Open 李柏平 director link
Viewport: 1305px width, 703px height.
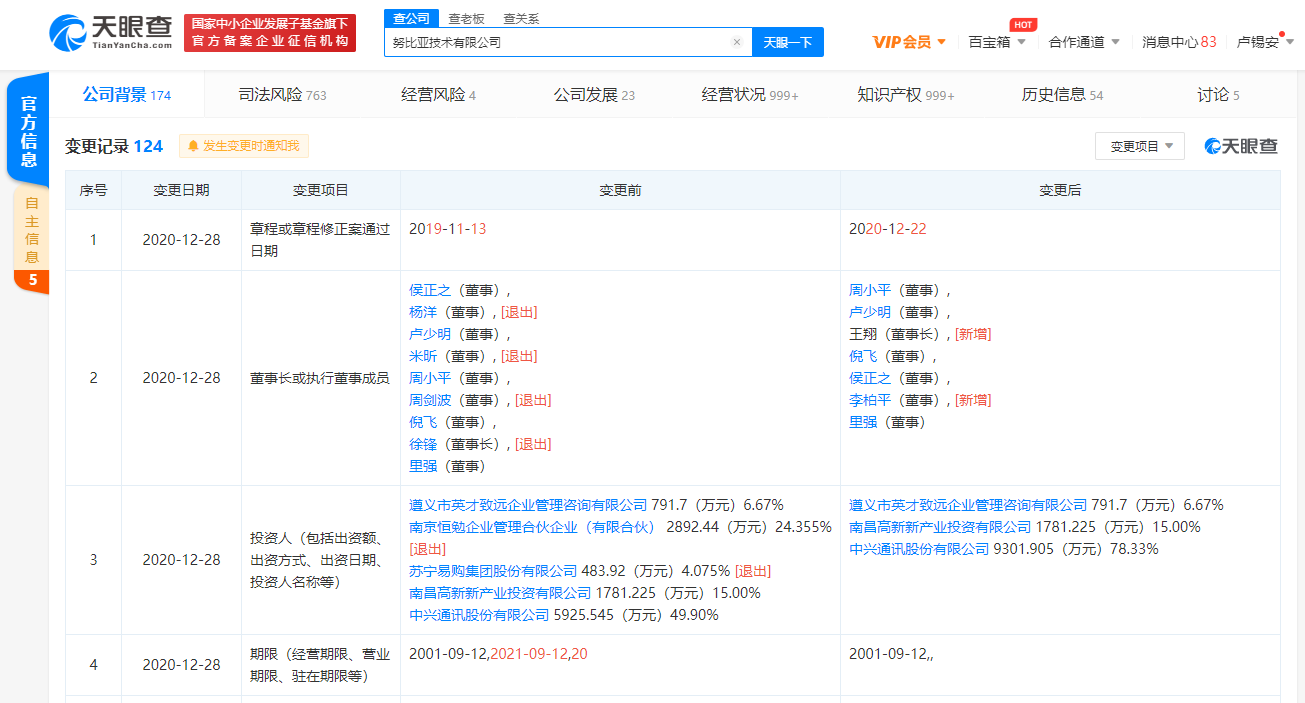pyautogui.click(x=870, y=400)
